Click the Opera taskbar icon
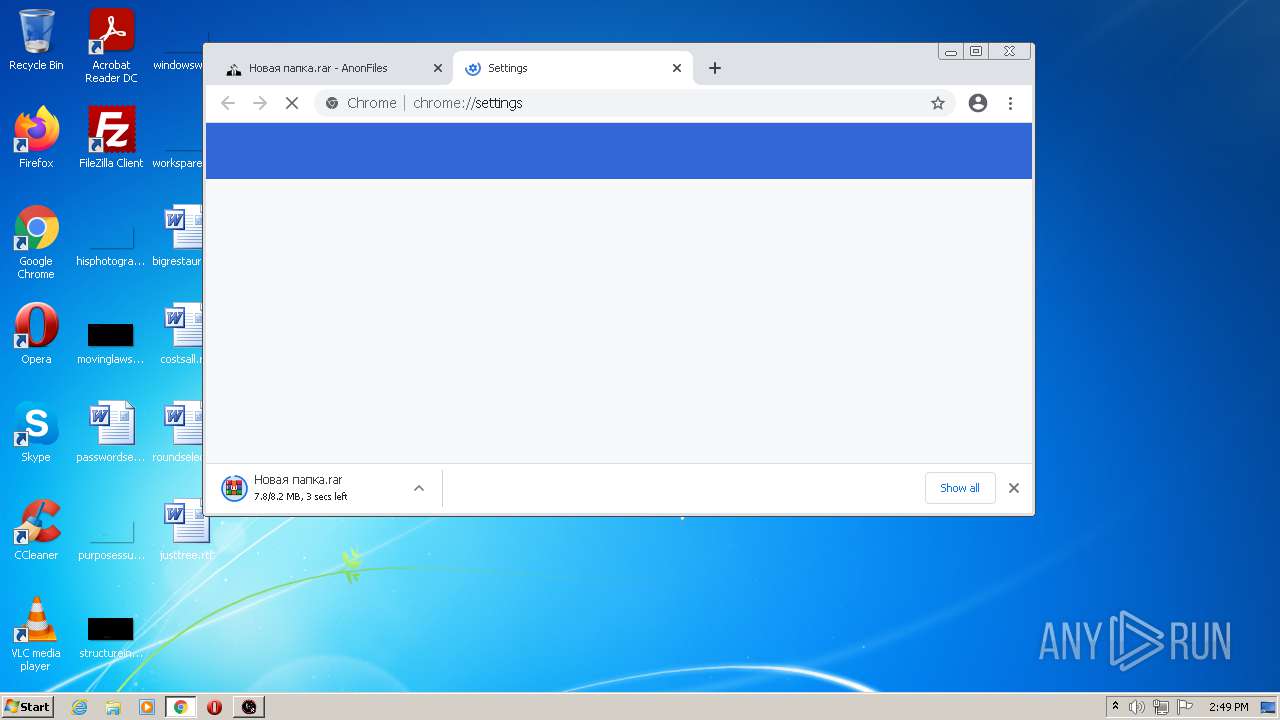 [214, 707]
